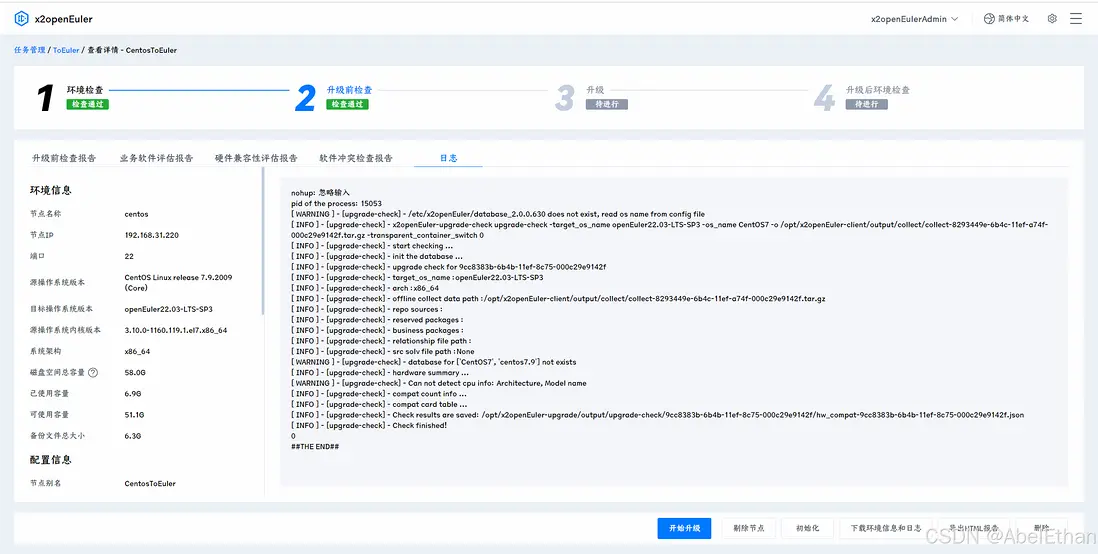Click port value 22
This screenshot has height=554, width=1098.
129,256
